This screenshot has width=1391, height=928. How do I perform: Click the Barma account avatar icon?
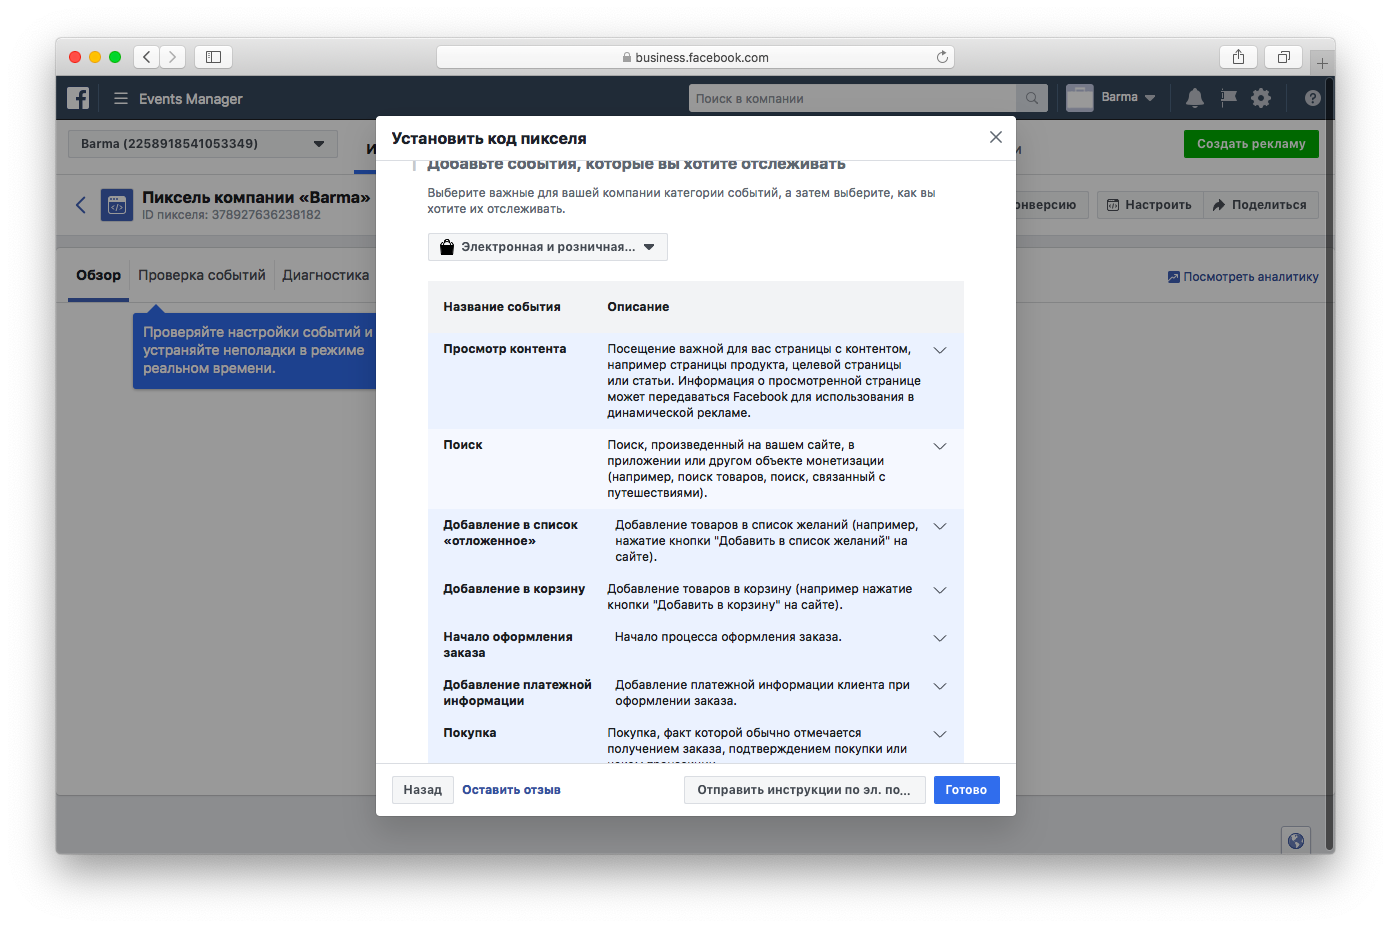pyautogui.click(x=1080, y=98)
